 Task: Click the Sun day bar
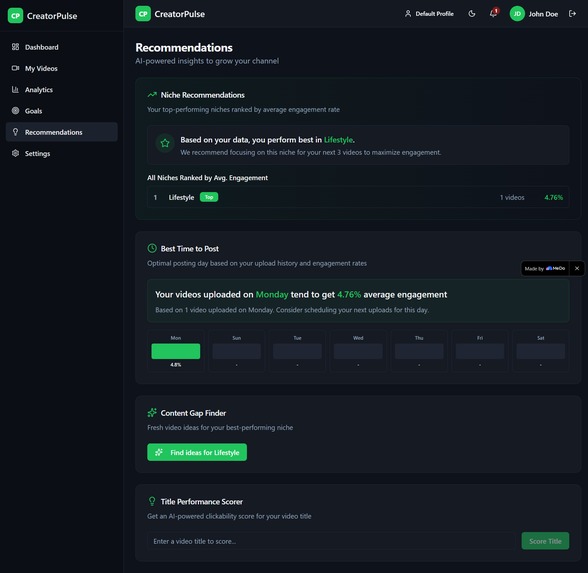237,351
